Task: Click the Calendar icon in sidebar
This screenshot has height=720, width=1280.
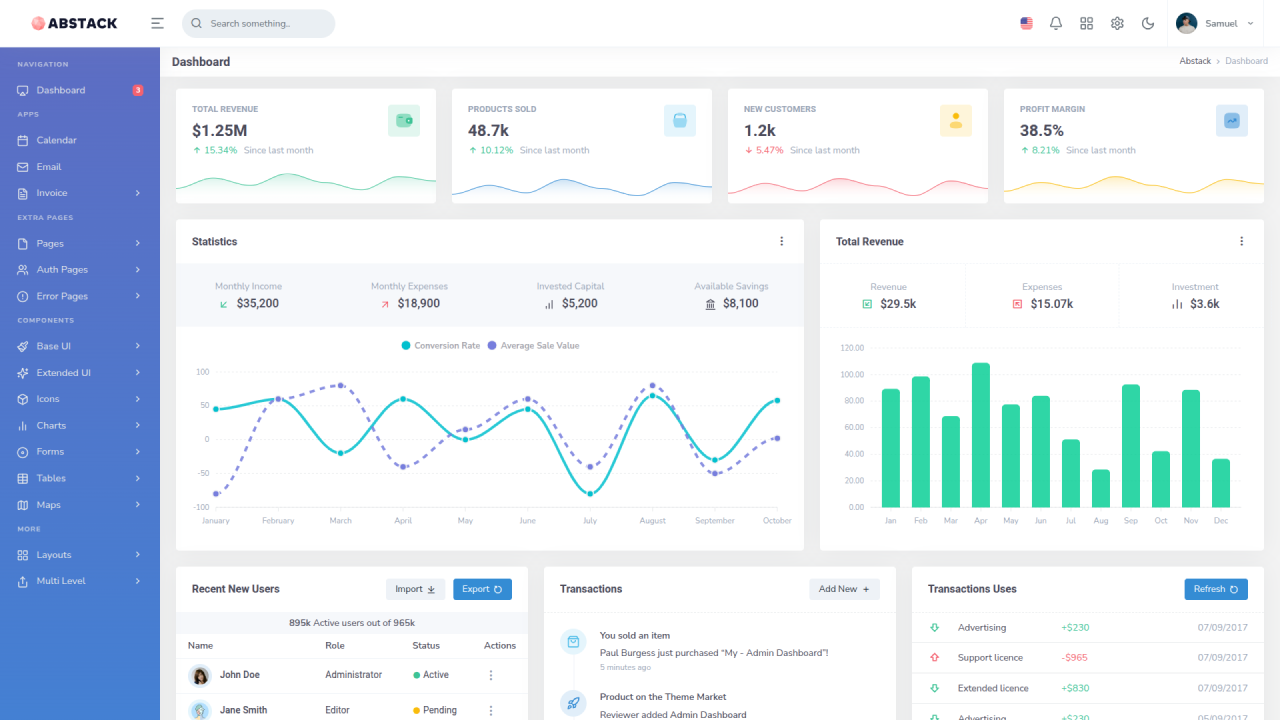Action: tap(23, 140)
